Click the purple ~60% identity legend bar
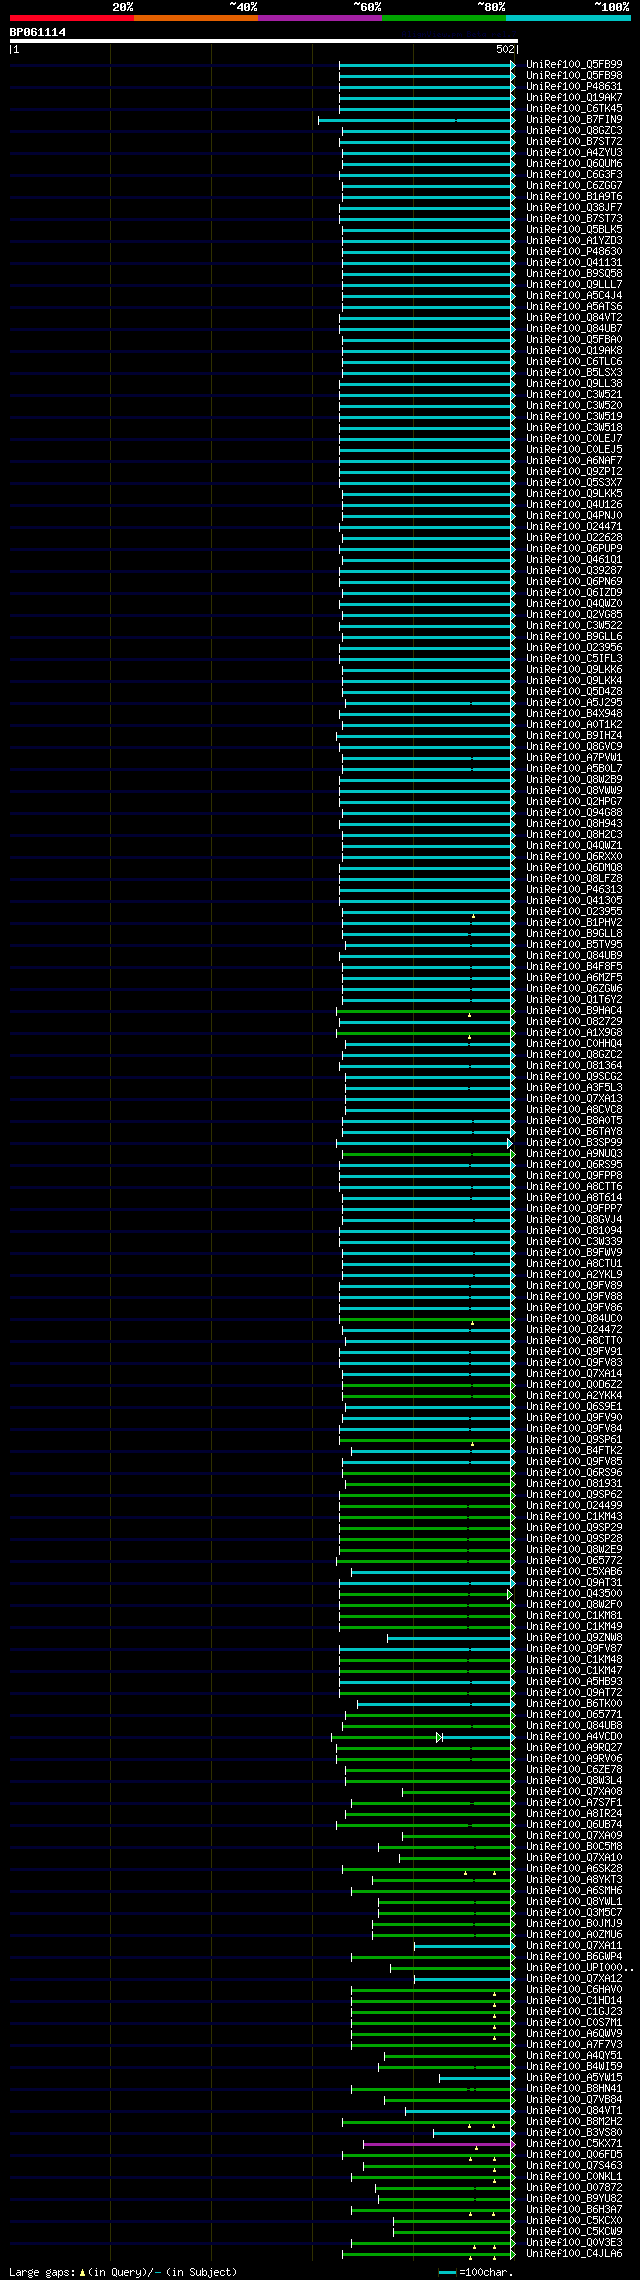 320,18
